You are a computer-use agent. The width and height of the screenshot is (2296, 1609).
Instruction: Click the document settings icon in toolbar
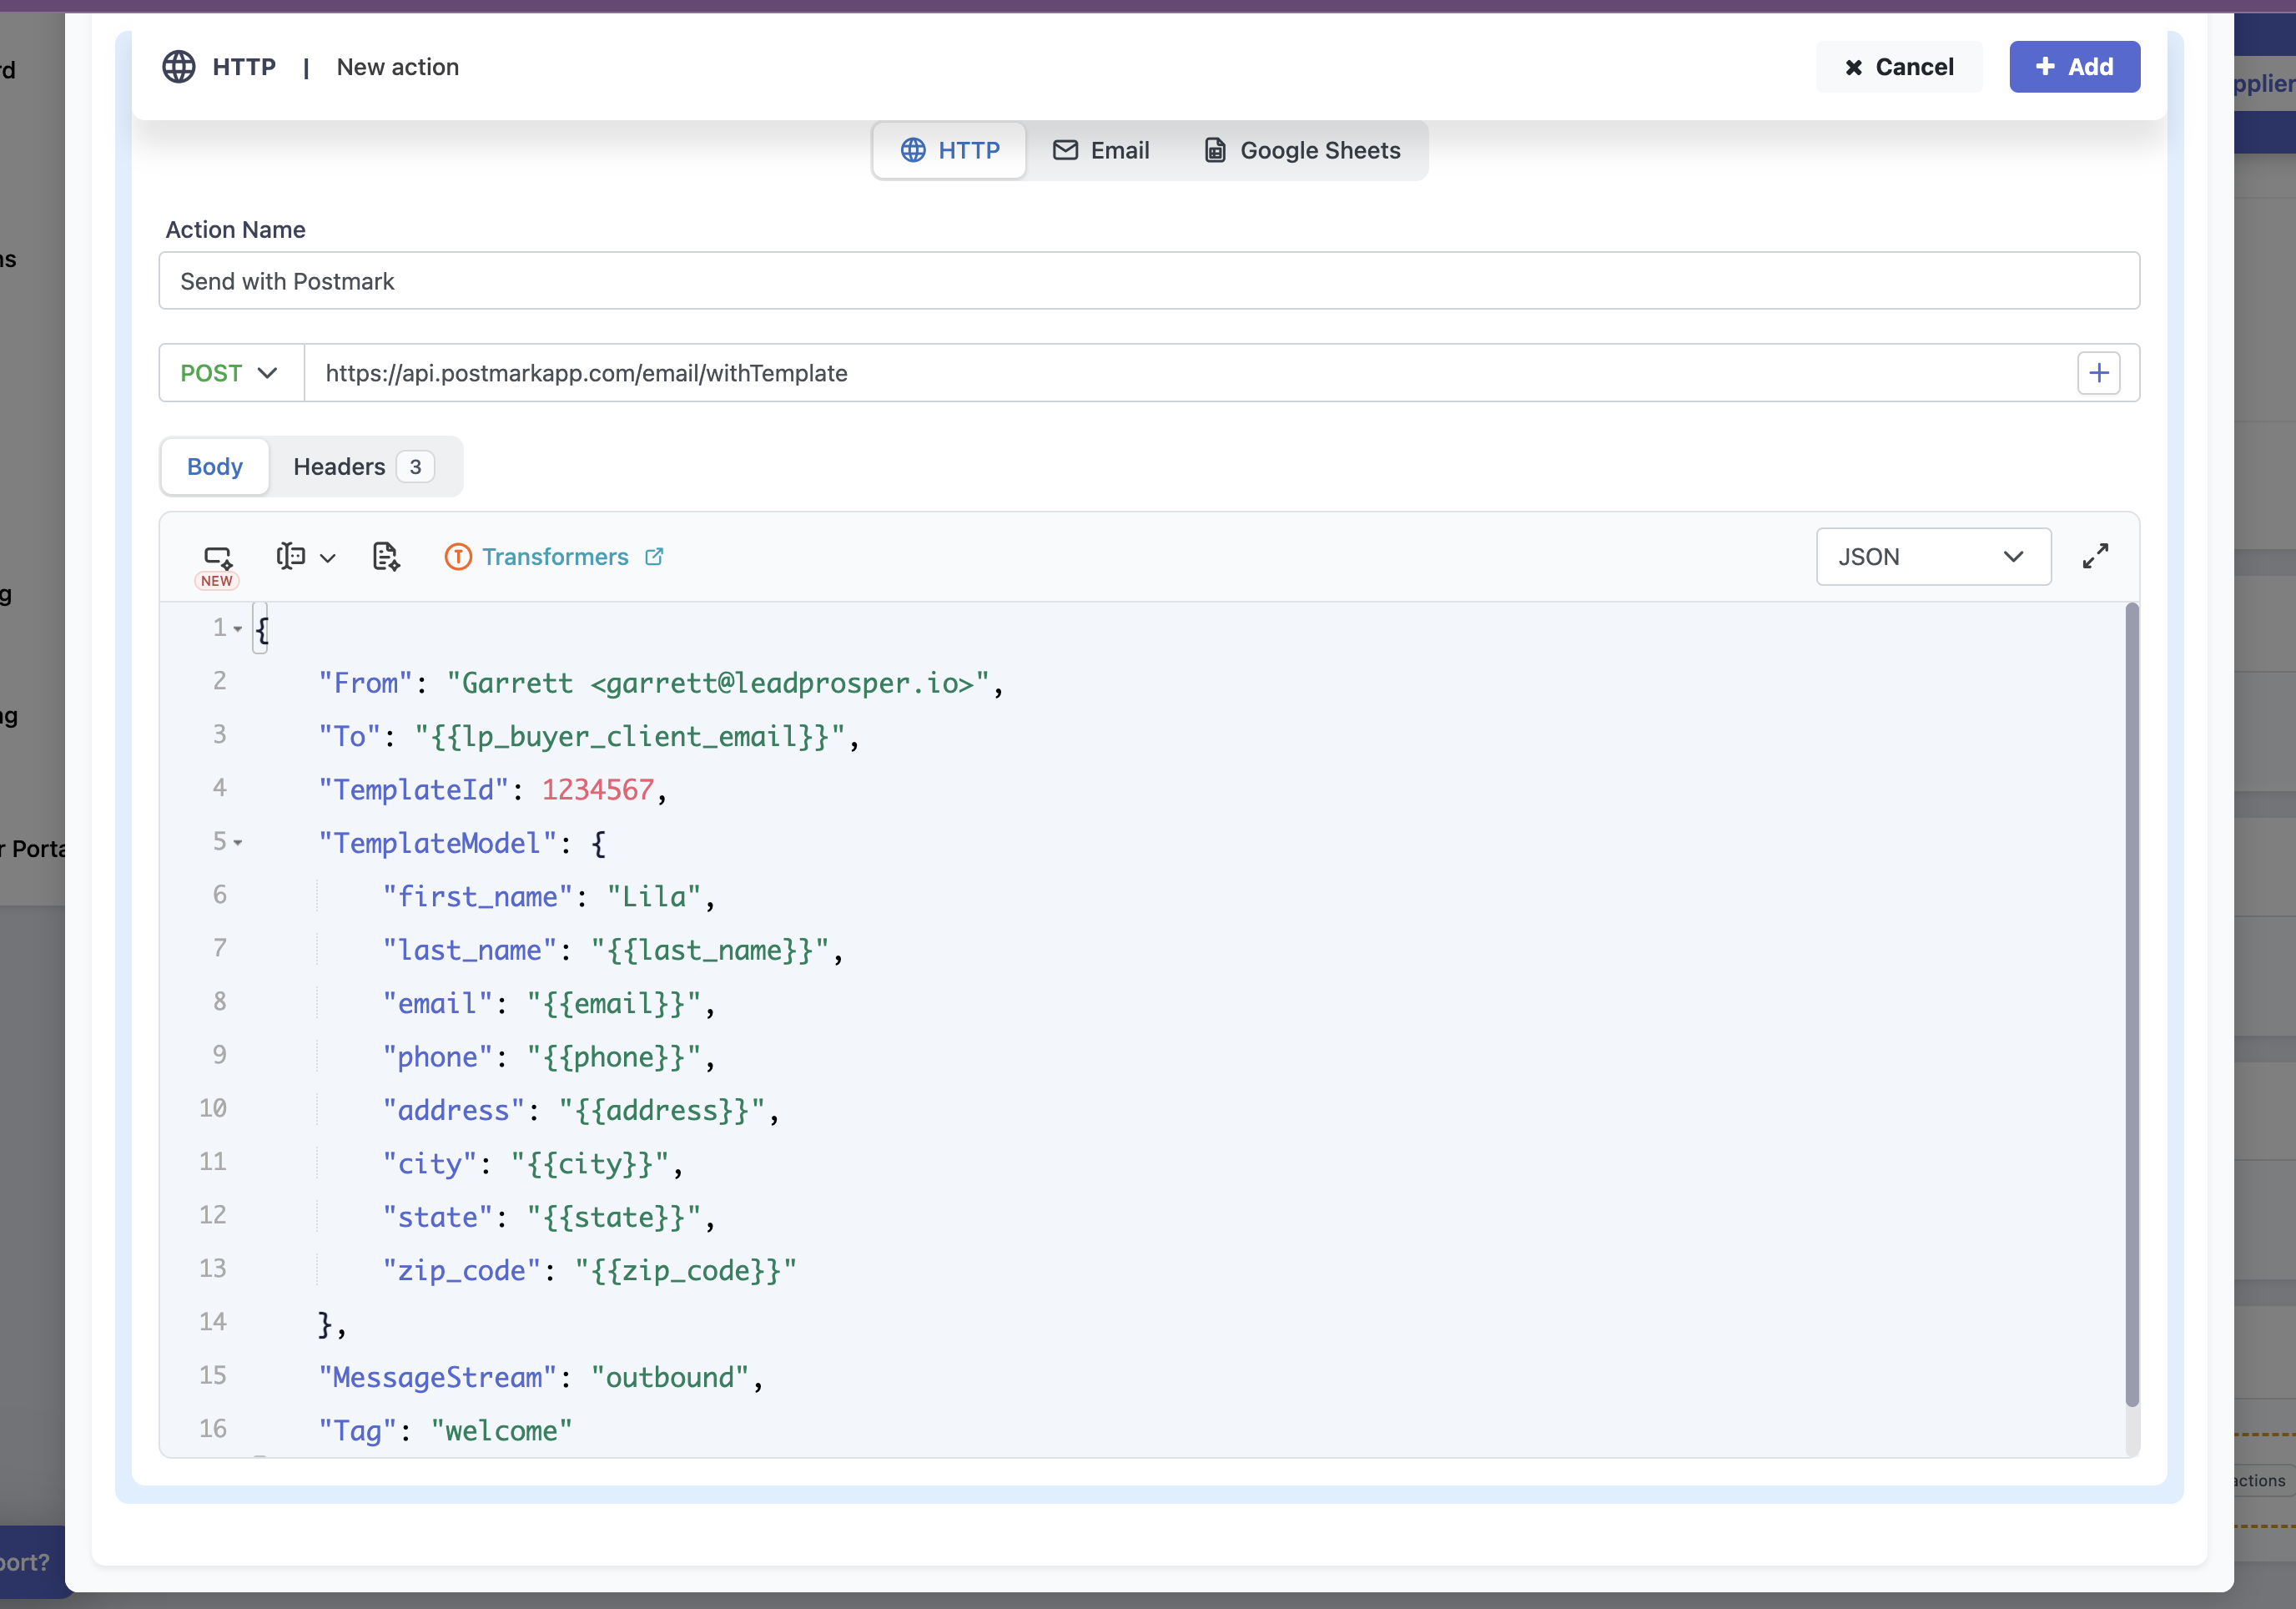(x=385, y=556)
